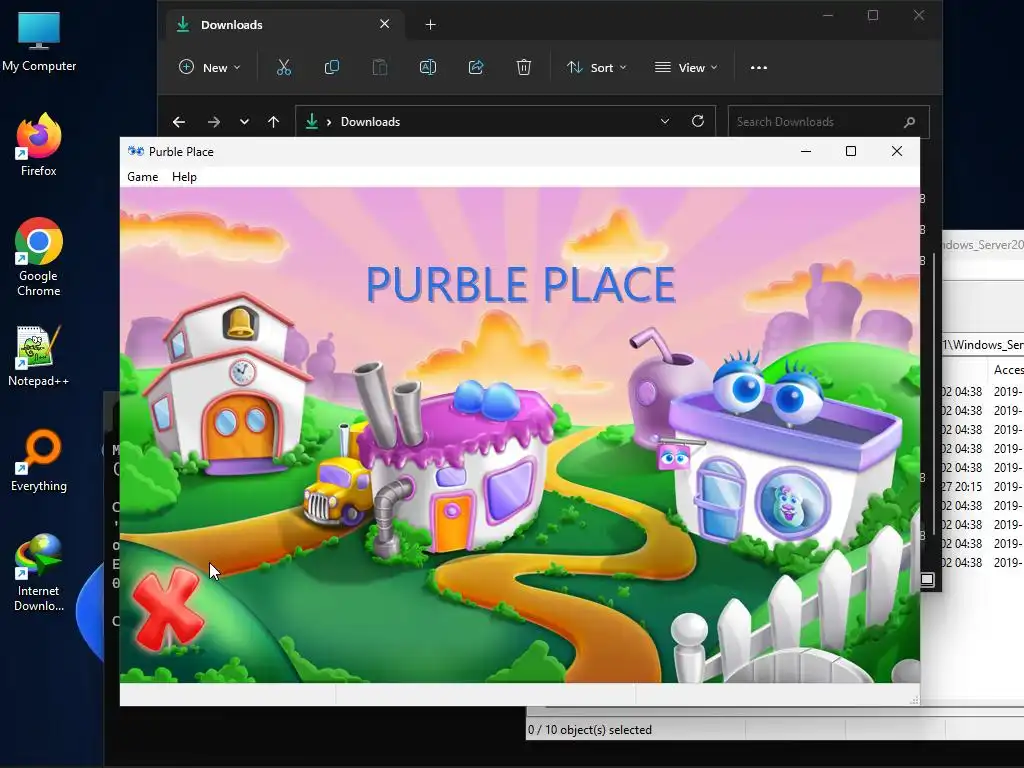Image resolution: width=1024 pixels, height=768 pixels.
Task: Close the Downloads tab
Action: (x=385, y=24)
